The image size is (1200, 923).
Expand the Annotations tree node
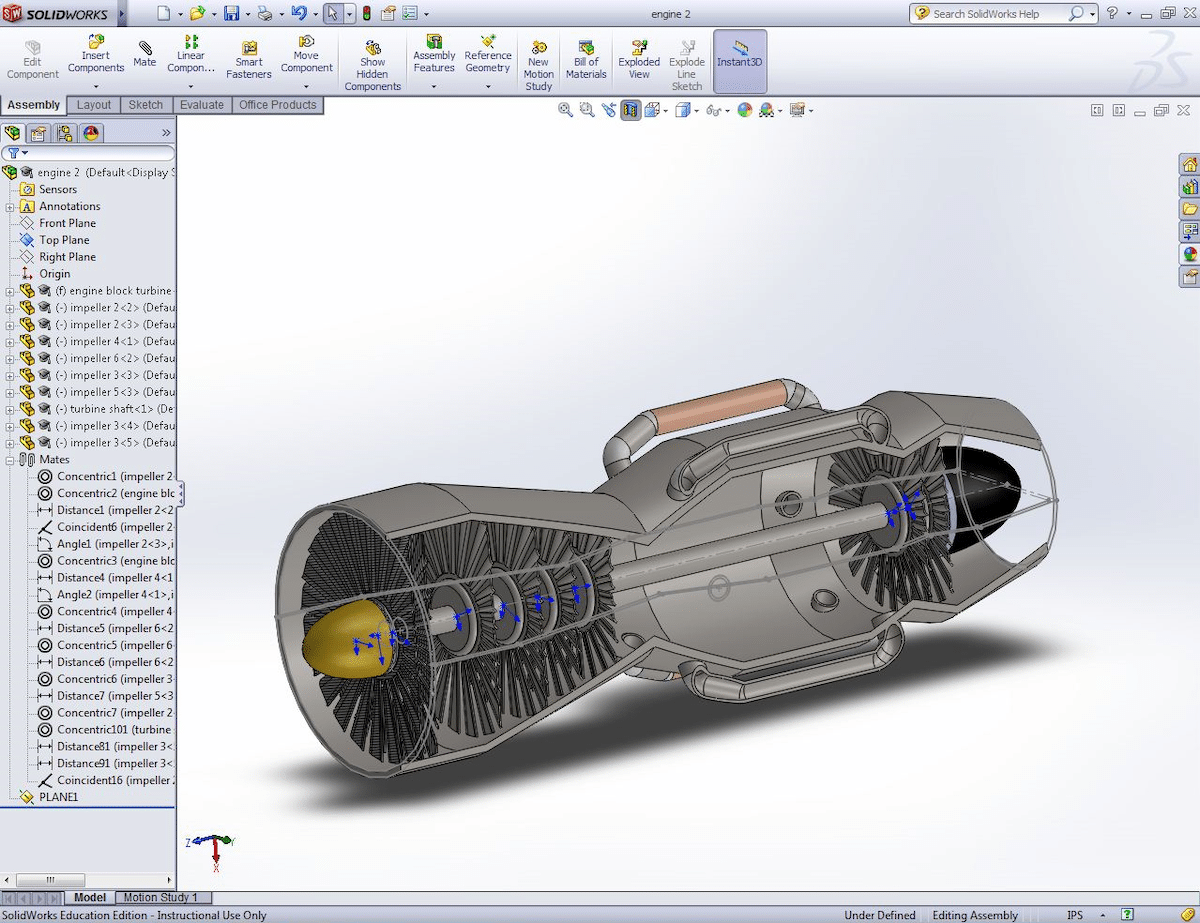point(10,206)
